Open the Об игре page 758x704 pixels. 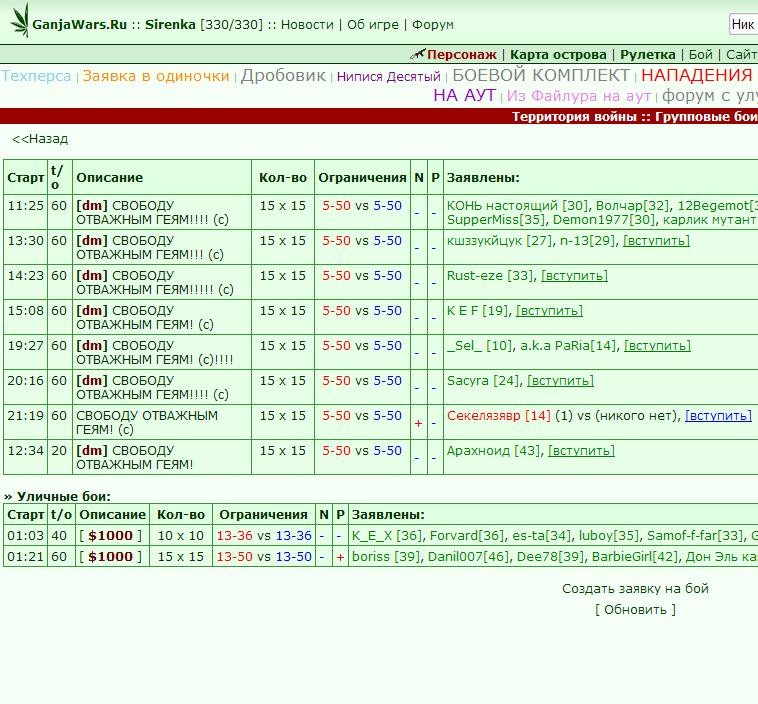[x=373, y=25]
